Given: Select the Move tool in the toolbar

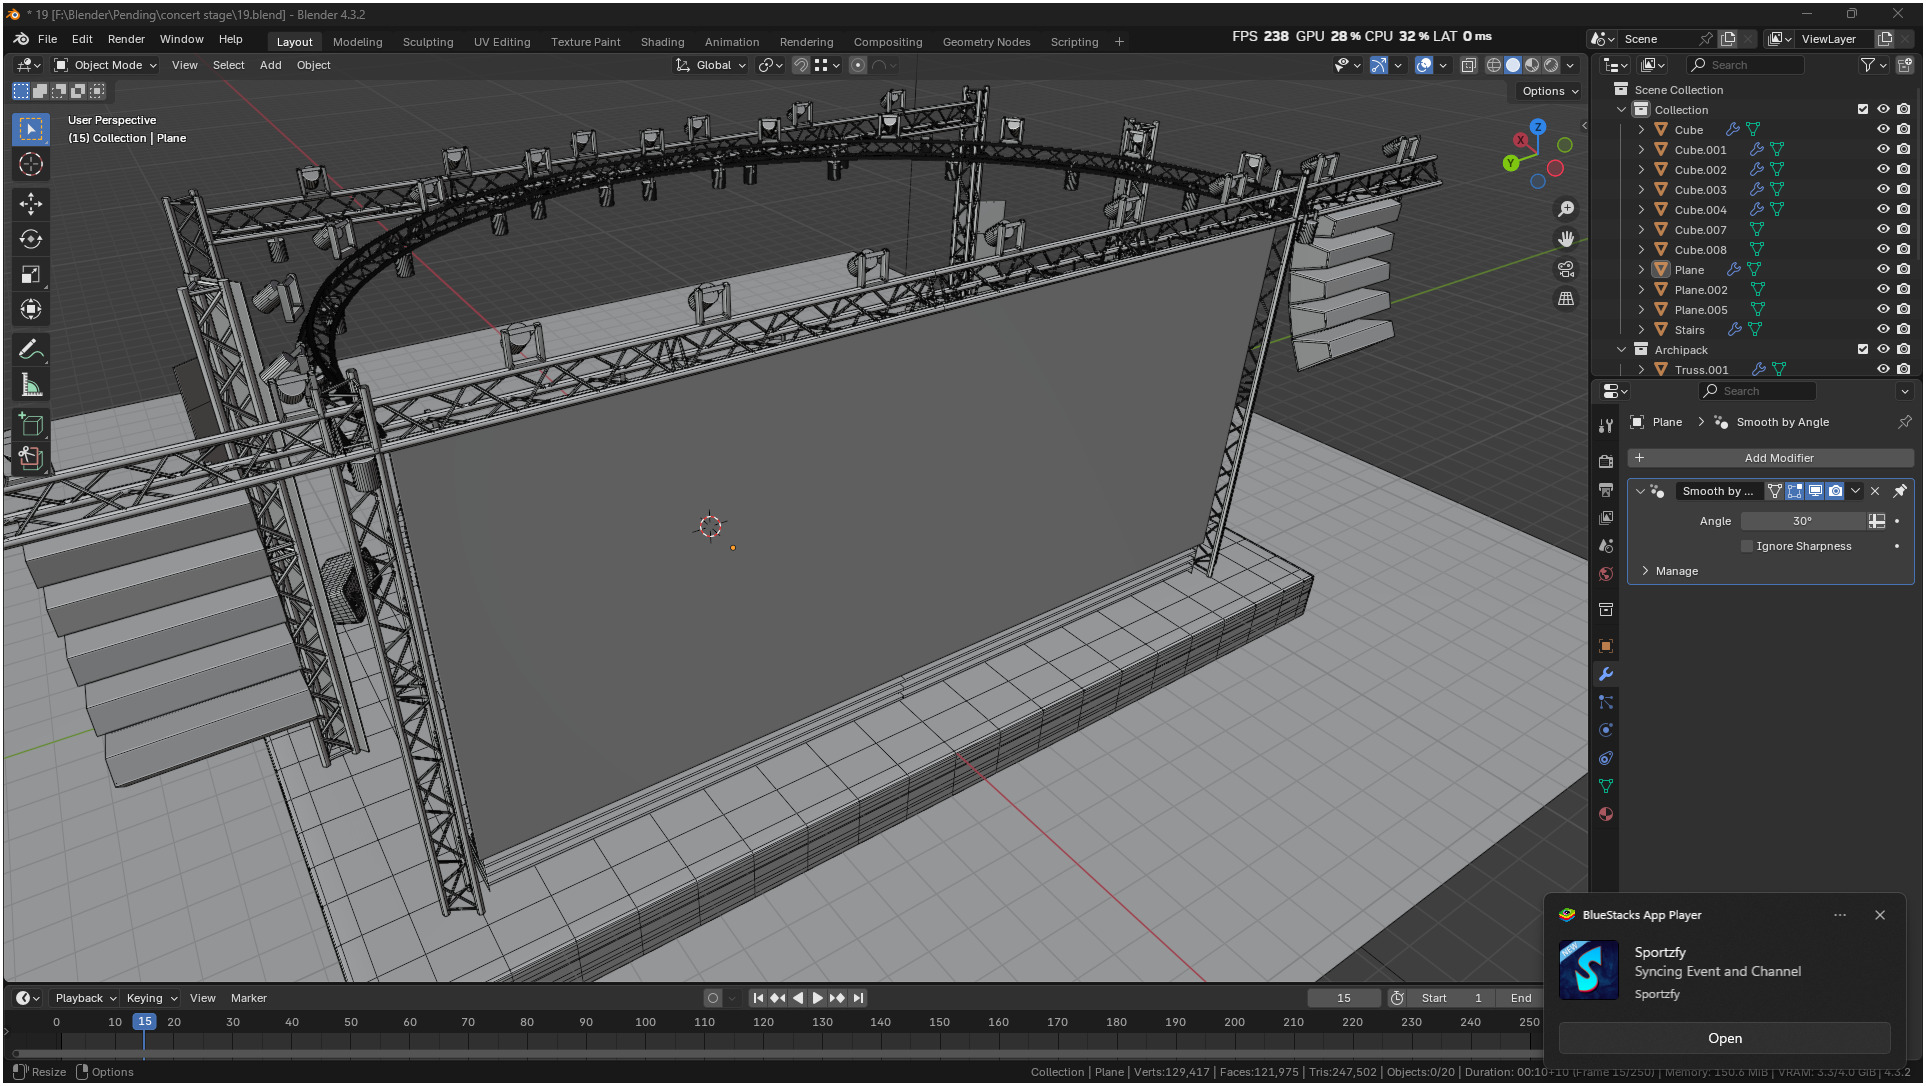Looking at the screenshot, I should tap(31, 204).
